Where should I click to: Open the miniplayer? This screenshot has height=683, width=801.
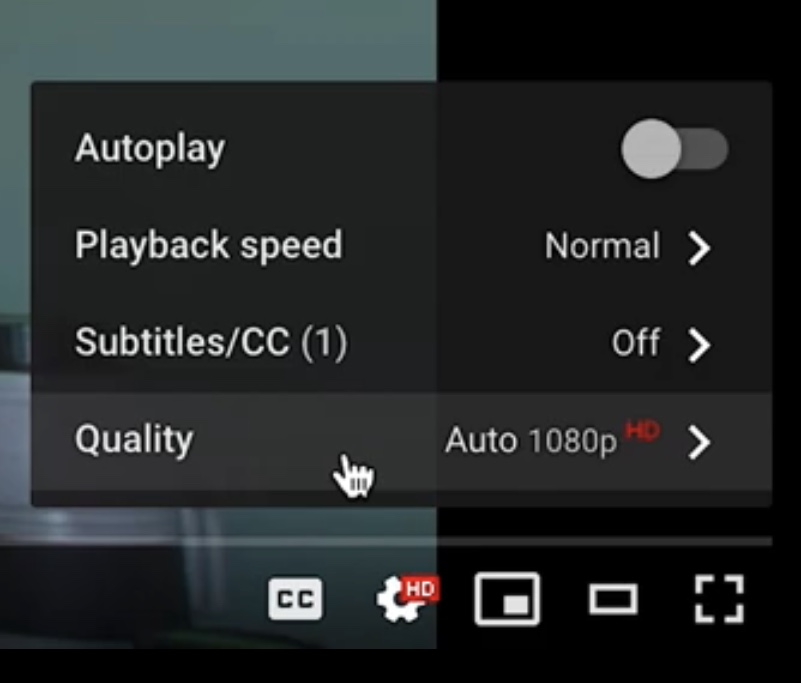tap(507, 599)
